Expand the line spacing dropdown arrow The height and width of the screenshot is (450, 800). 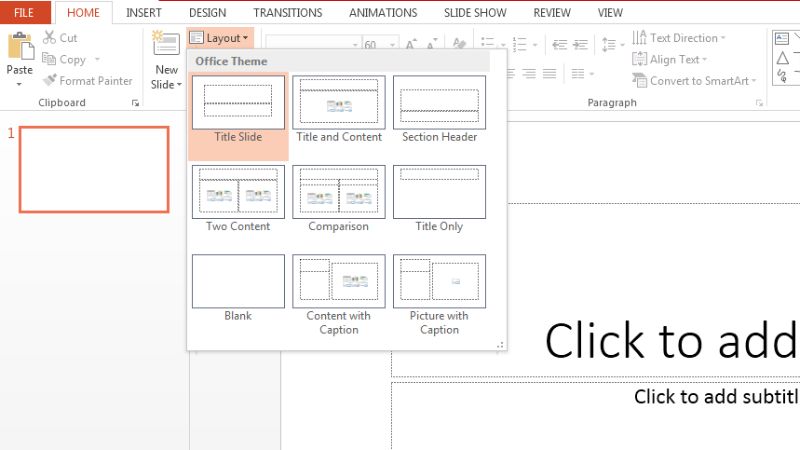point(622,45)
